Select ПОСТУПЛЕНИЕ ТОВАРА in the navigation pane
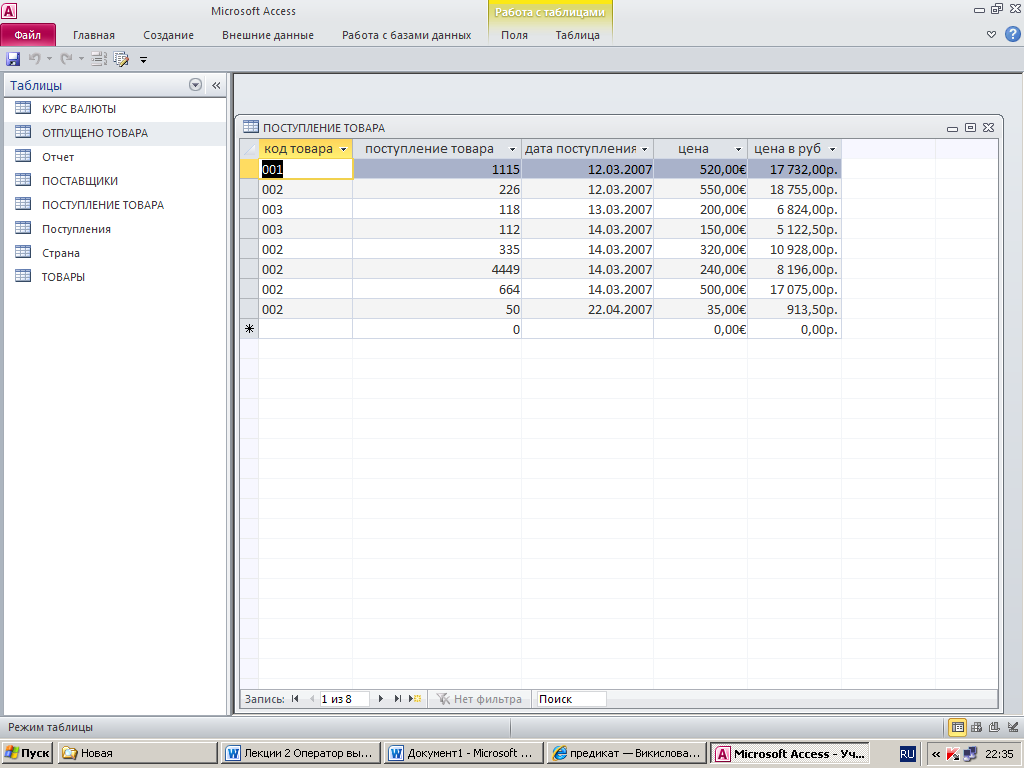The height and width of the screenshot is (768, 1024). [103, 205]
